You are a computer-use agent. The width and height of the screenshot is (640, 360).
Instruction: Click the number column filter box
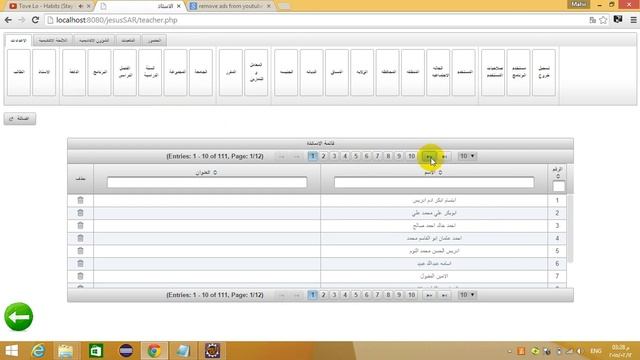(x=559, y=187)
